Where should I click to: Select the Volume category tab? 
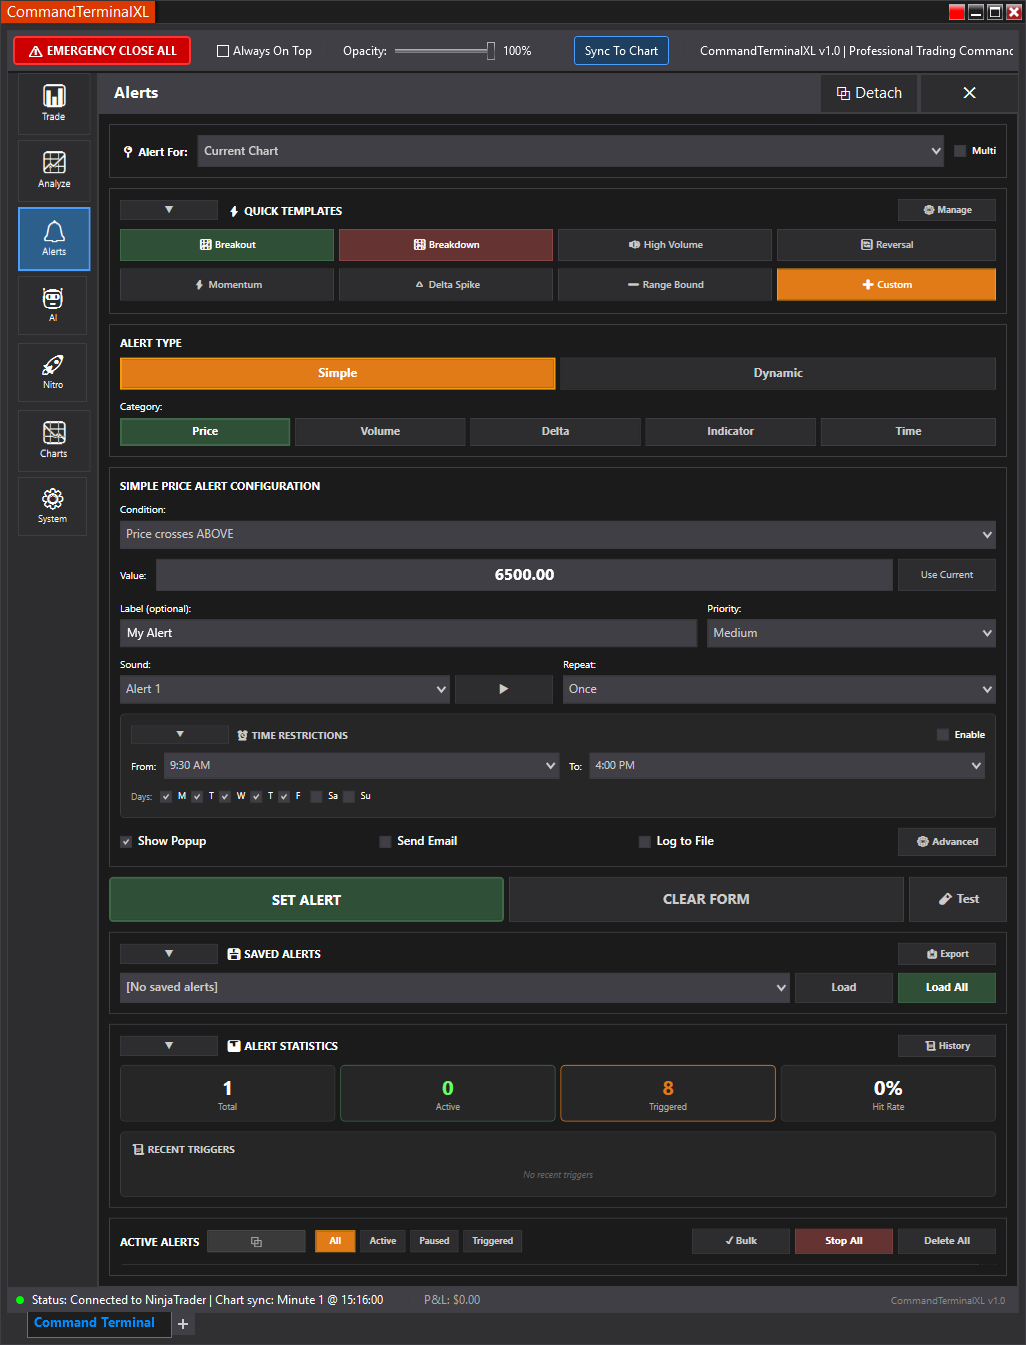(x=380, y=431)
